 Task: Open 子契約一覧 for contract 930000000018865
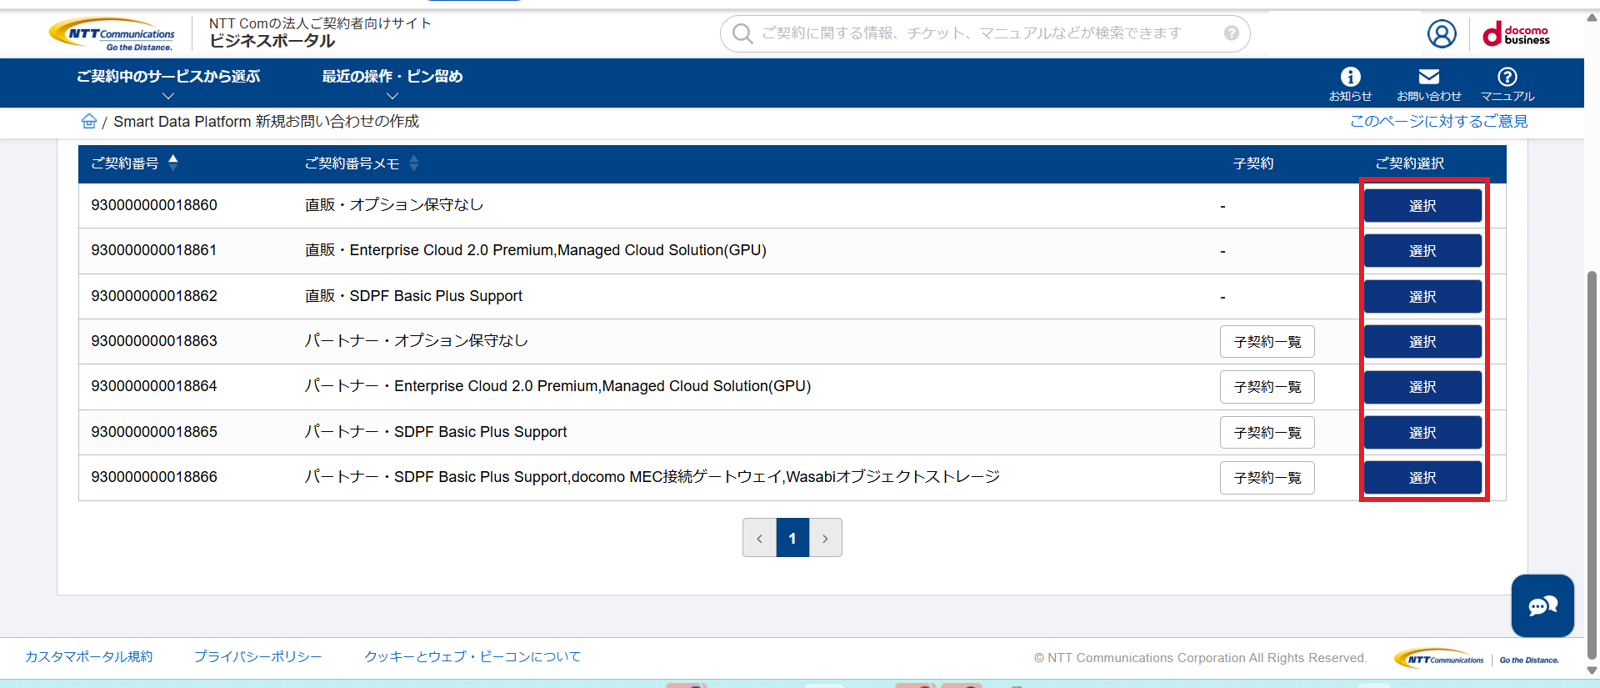tap(1267, 433)
